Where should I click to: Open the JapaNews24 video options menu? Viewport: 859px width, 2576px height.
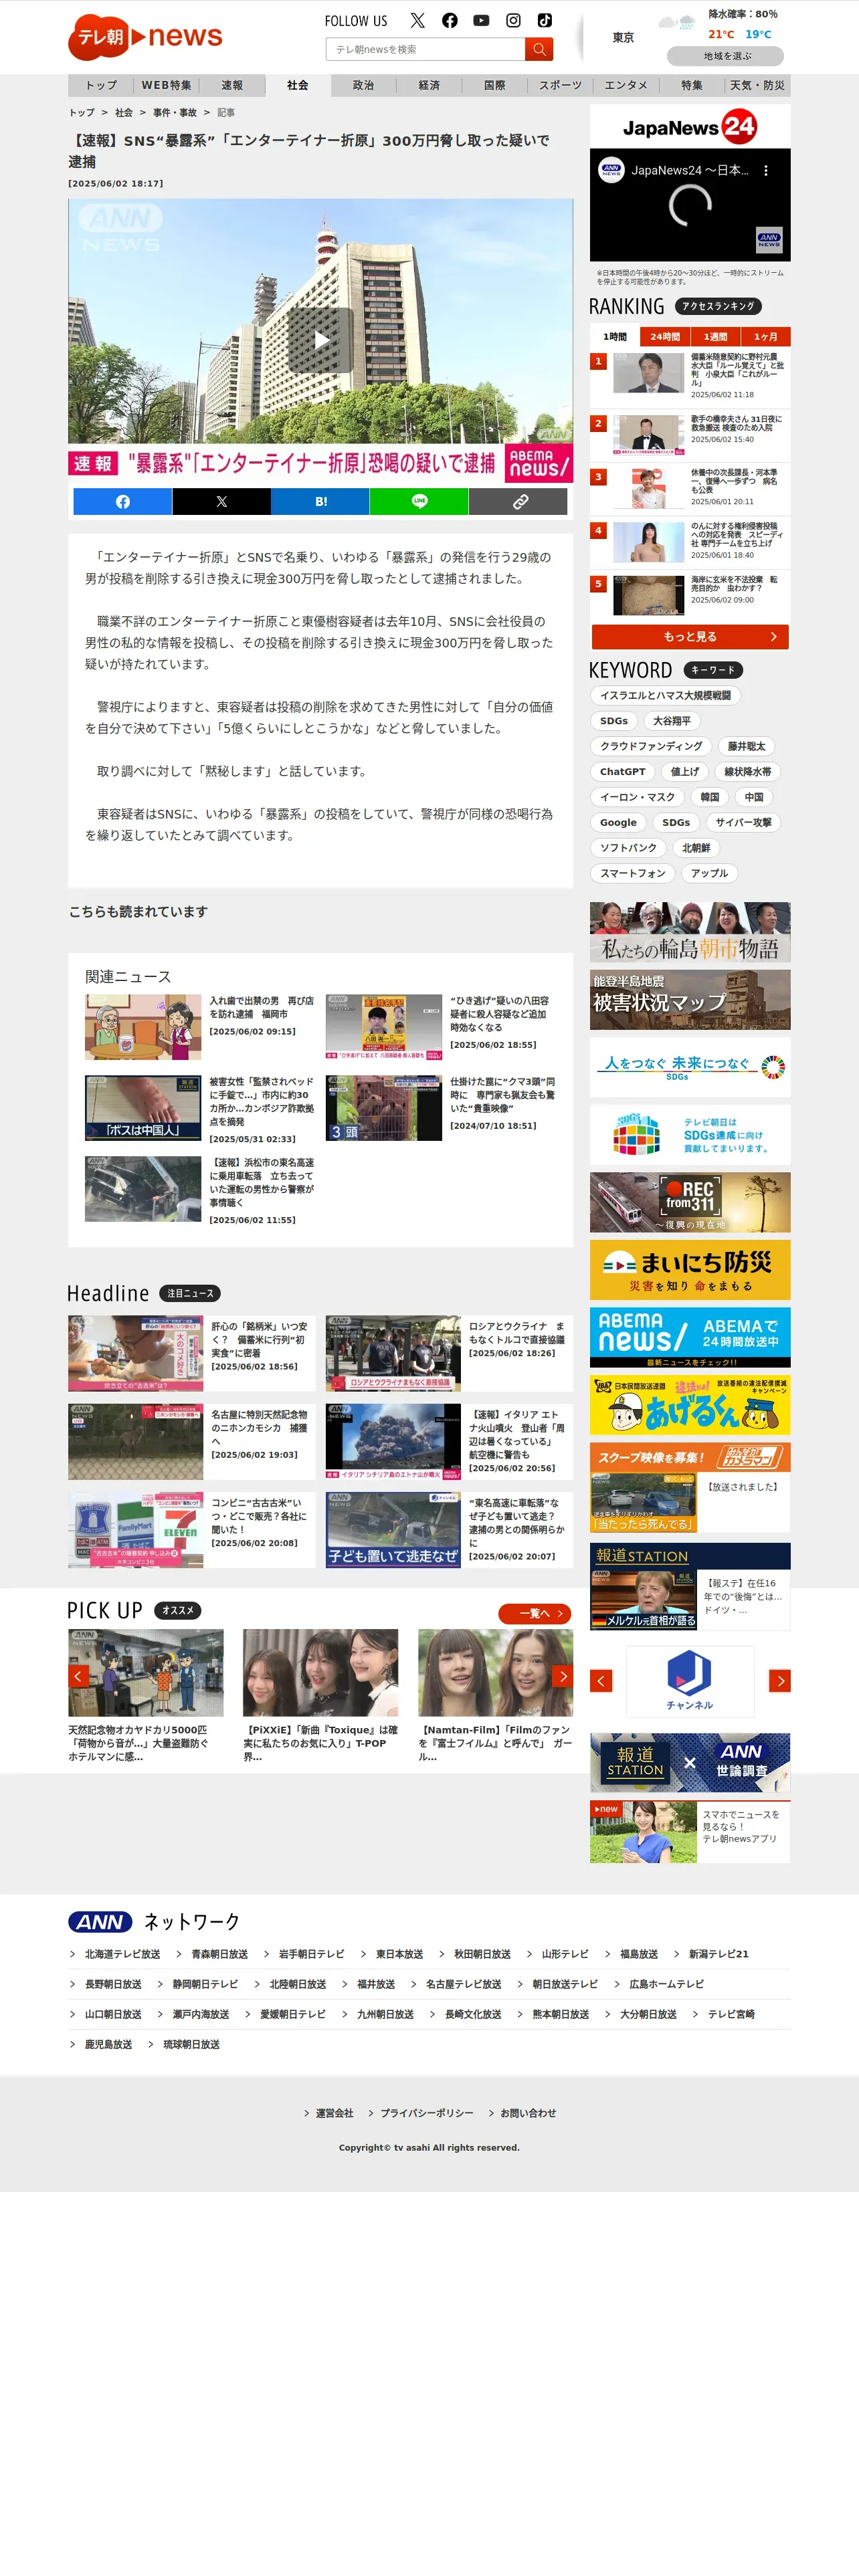click(766, 170)
